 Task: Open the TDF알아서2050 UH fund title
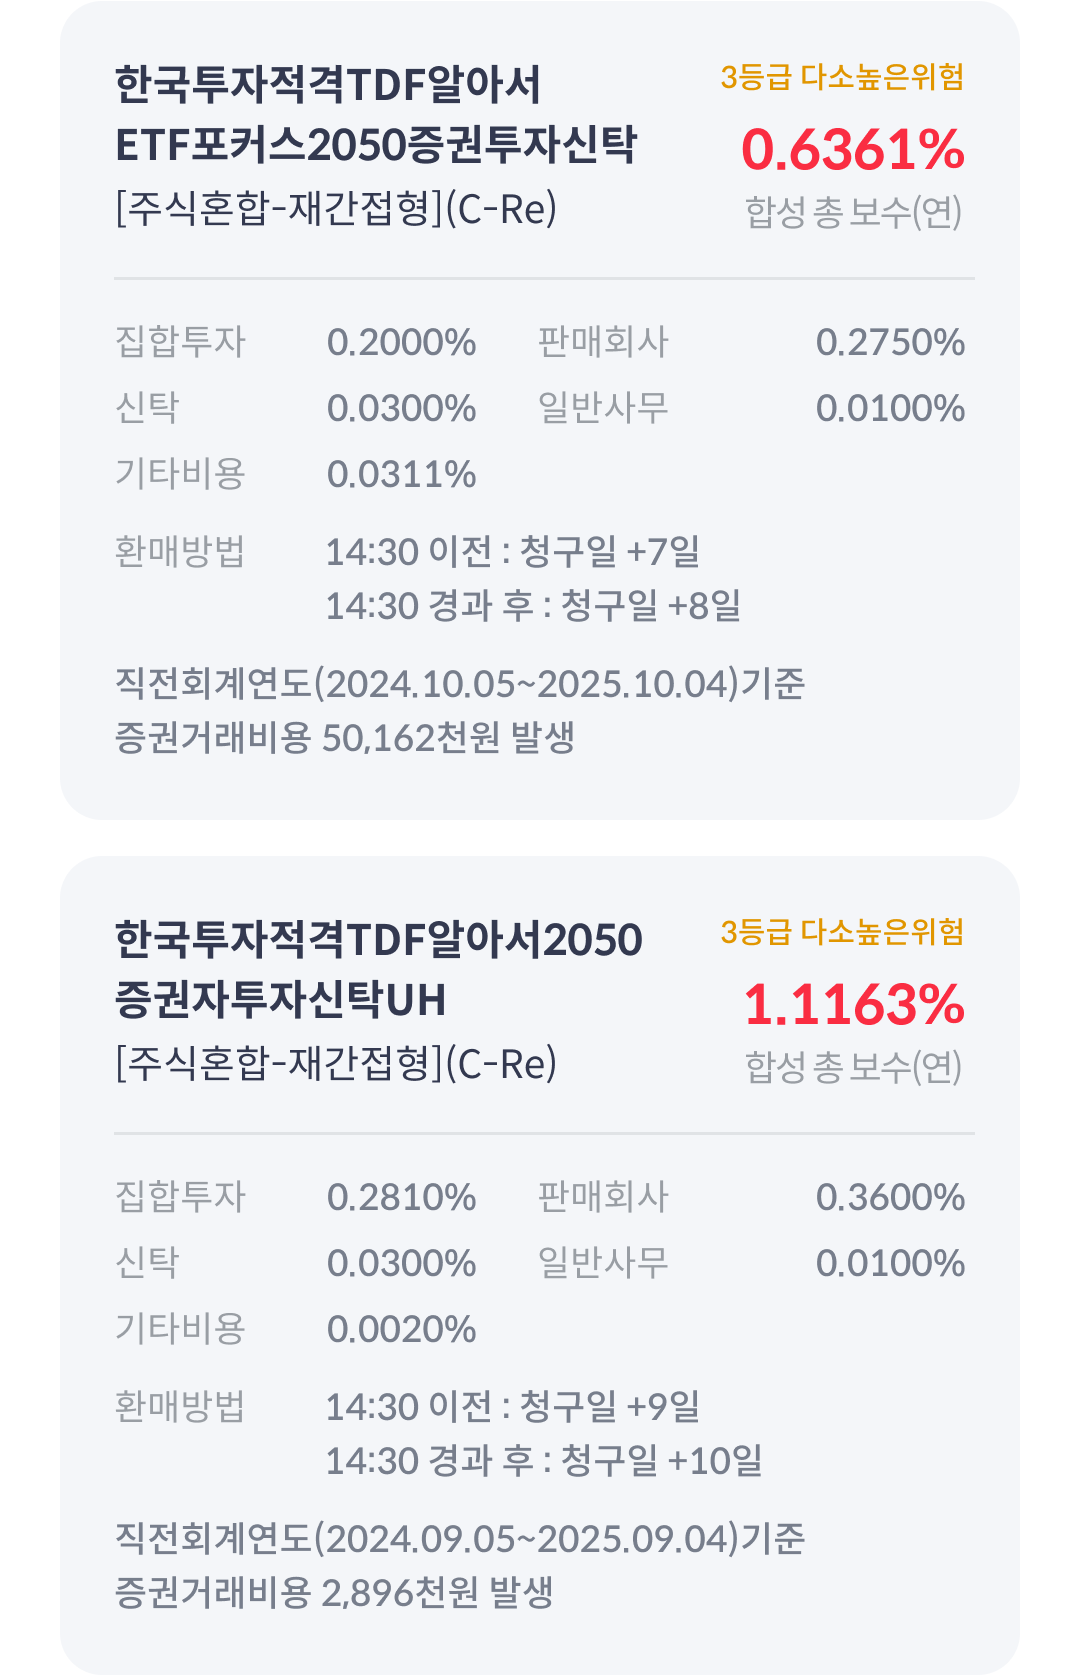379,969
